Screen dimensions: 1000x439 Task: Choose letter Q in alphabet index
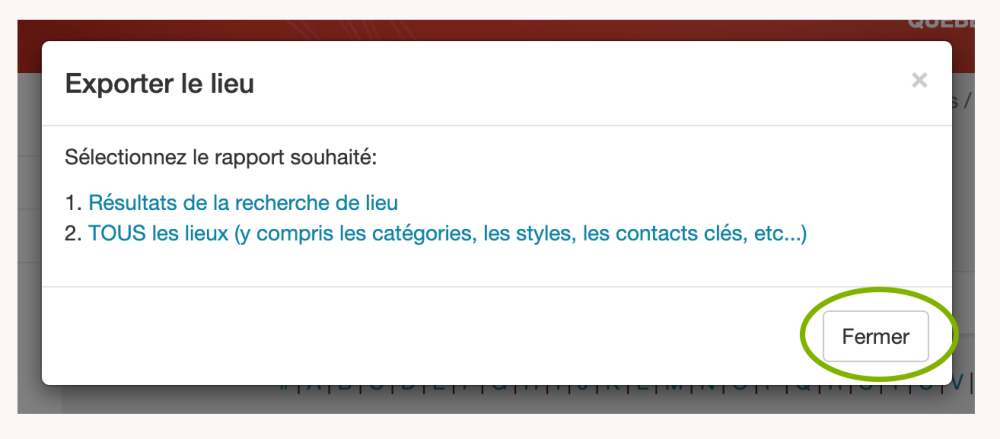pyautogui.click(x=802, y=383)
